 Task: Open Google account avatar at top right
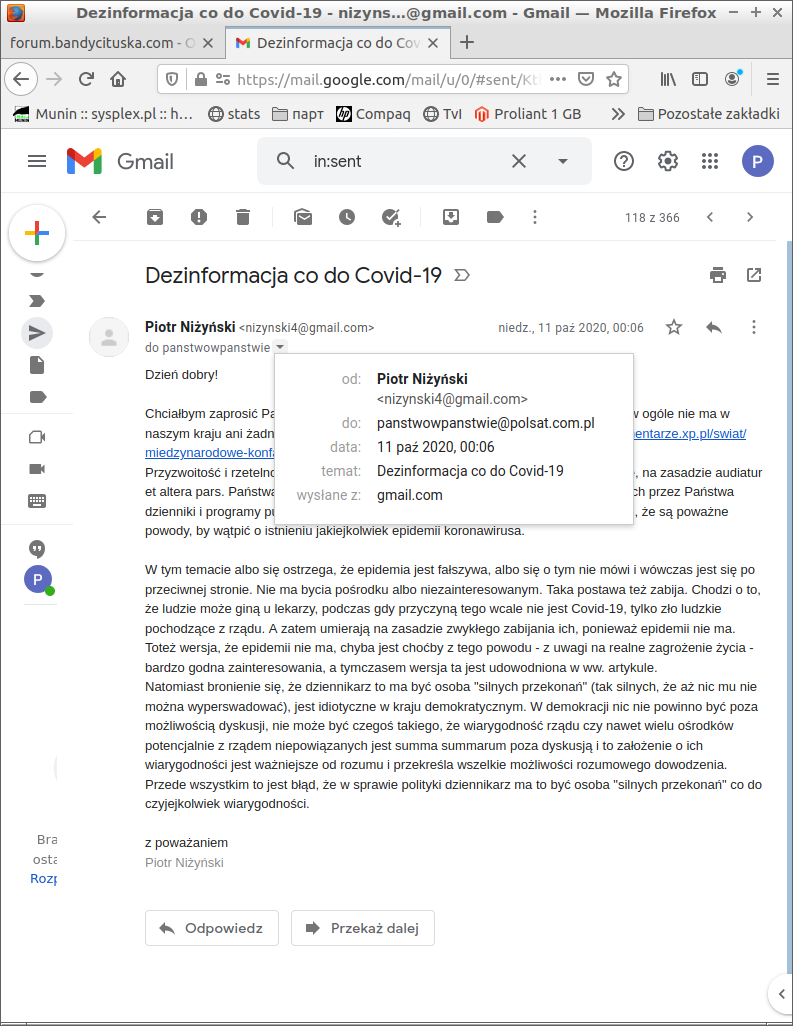(758, 161)
